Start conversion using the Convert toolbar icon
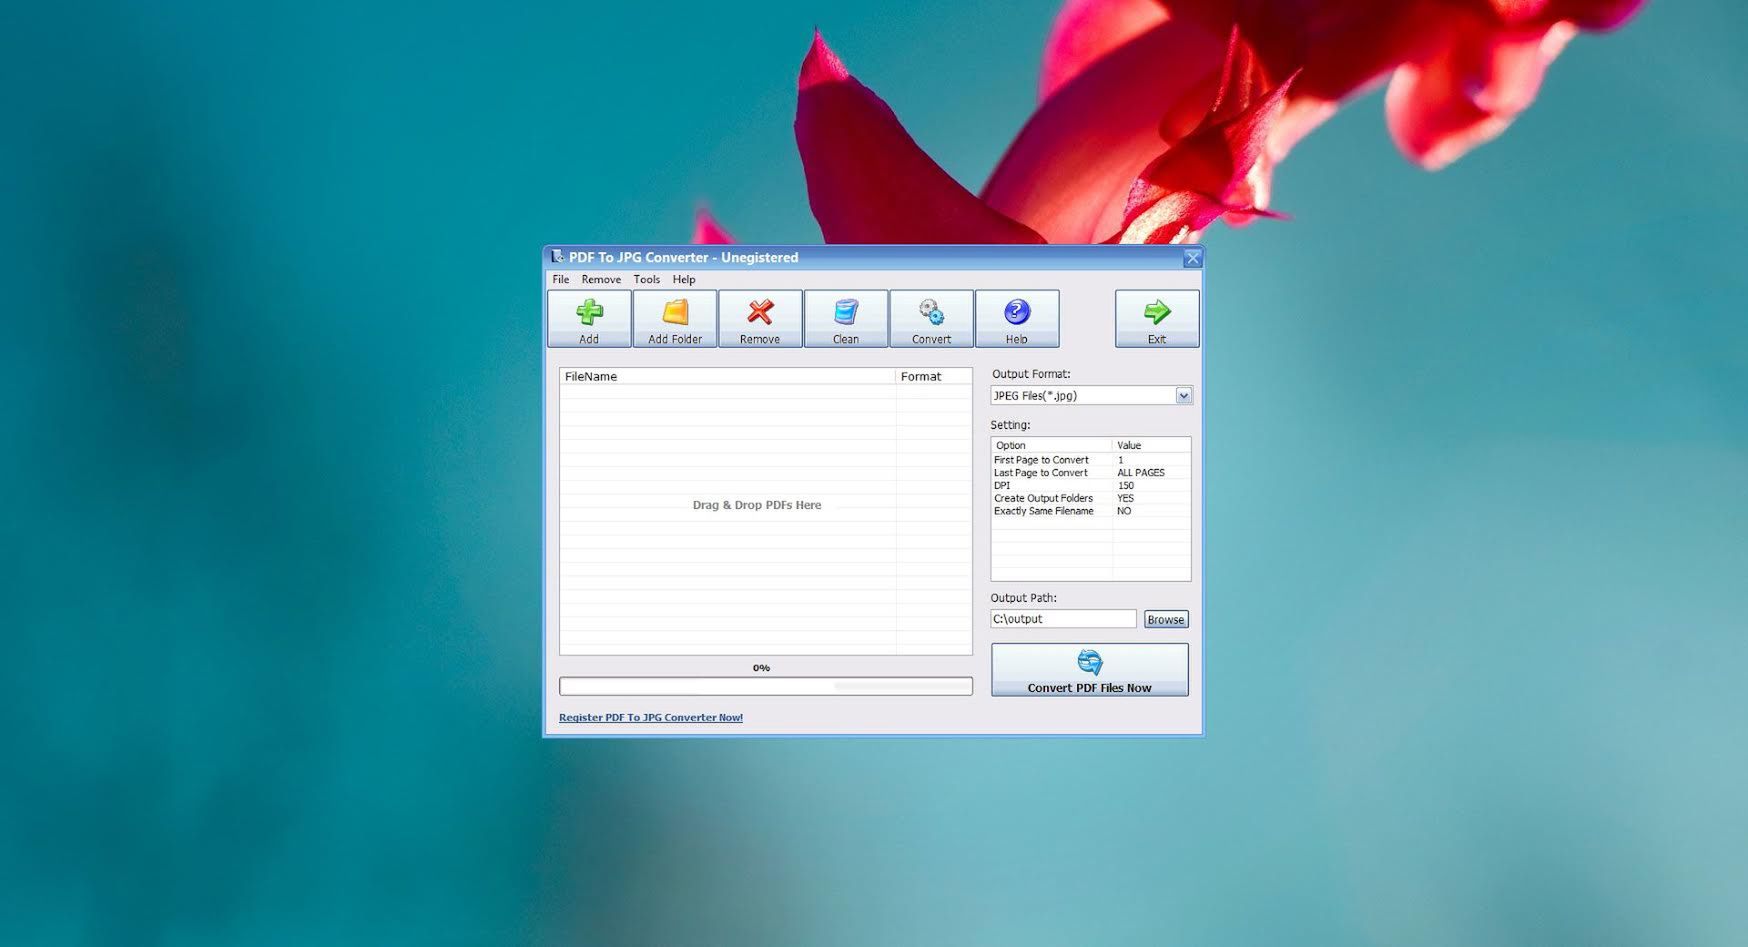 click(930, 318)
